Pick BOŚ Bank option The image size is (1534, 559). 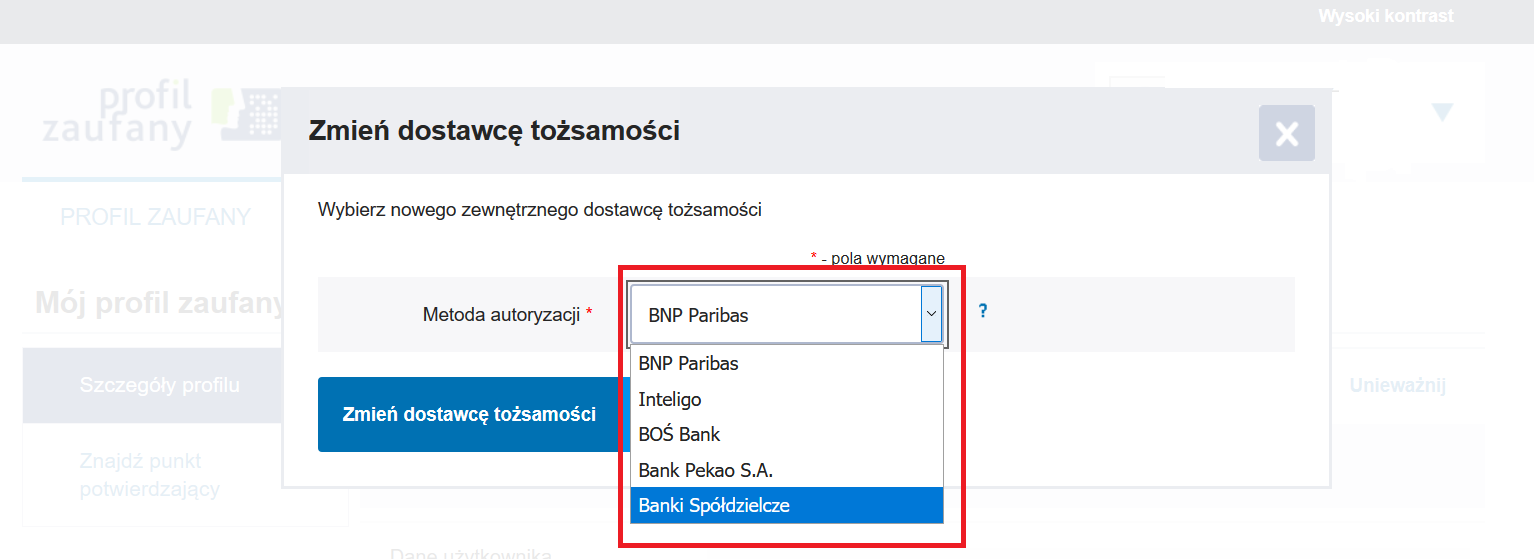[786, 435]
